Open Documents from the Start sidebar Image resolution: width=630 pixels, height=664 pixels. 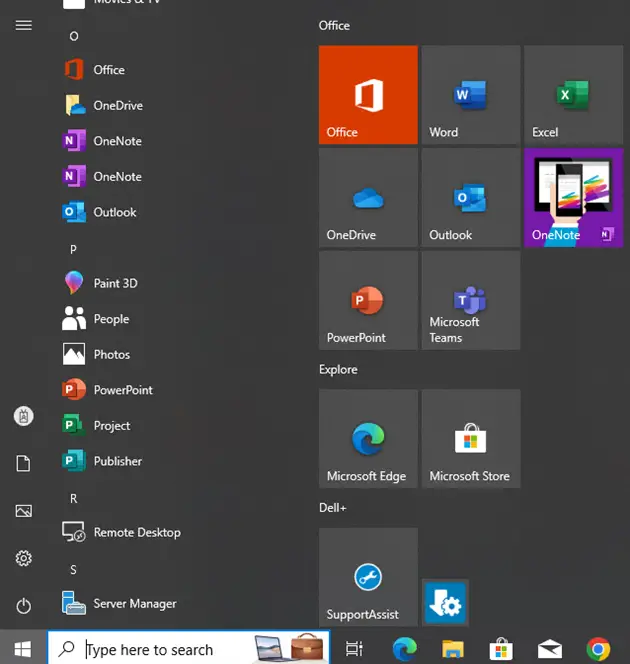pyautogui.click(x=24, y=463)
